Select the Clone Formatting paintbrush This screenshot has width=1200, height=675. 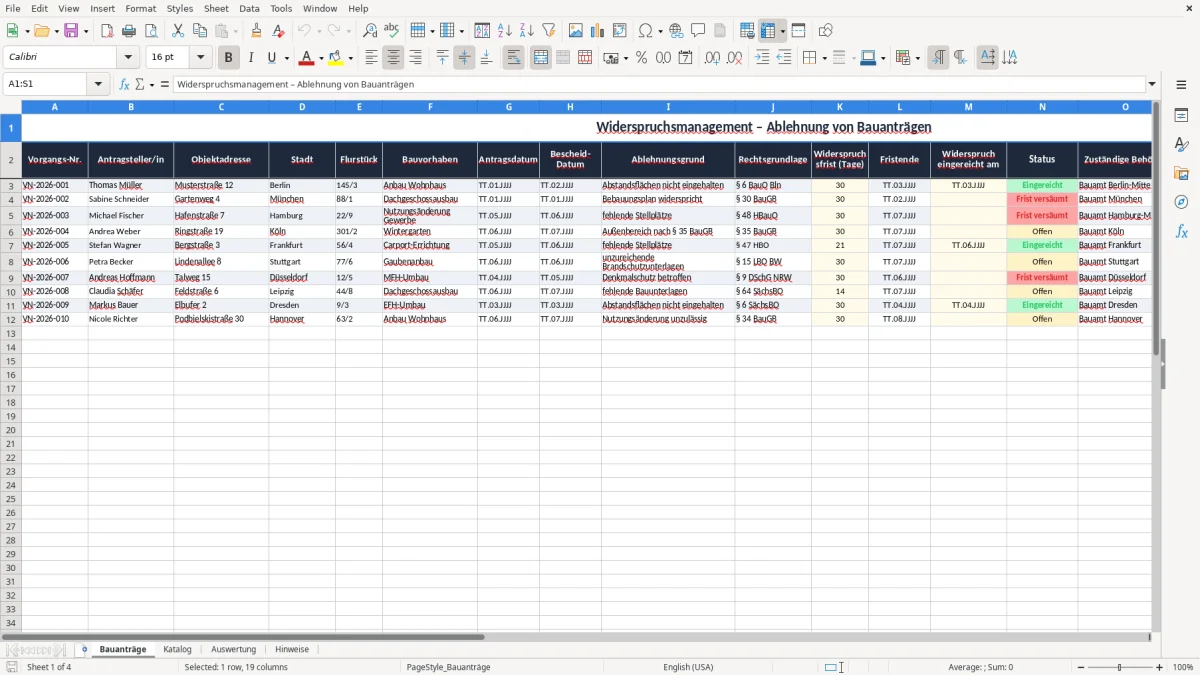[x=257, y=31]
